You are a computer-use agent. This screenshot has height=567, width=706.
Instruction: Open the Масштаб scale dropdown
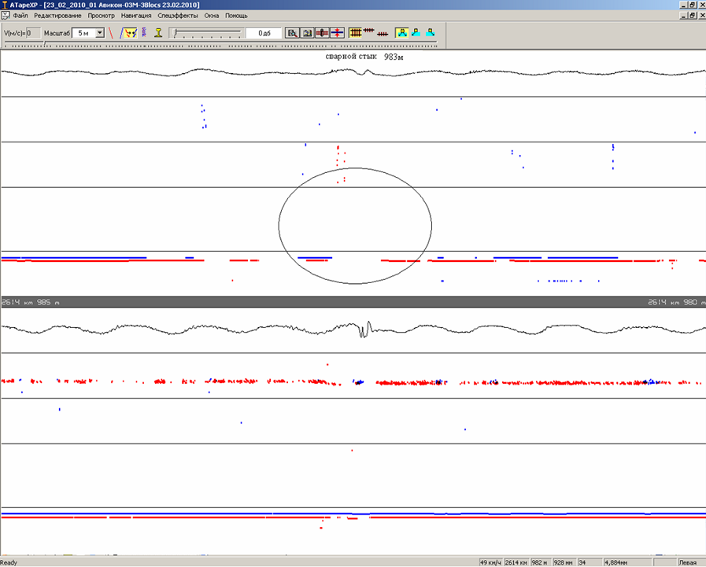tap(100, 33)
